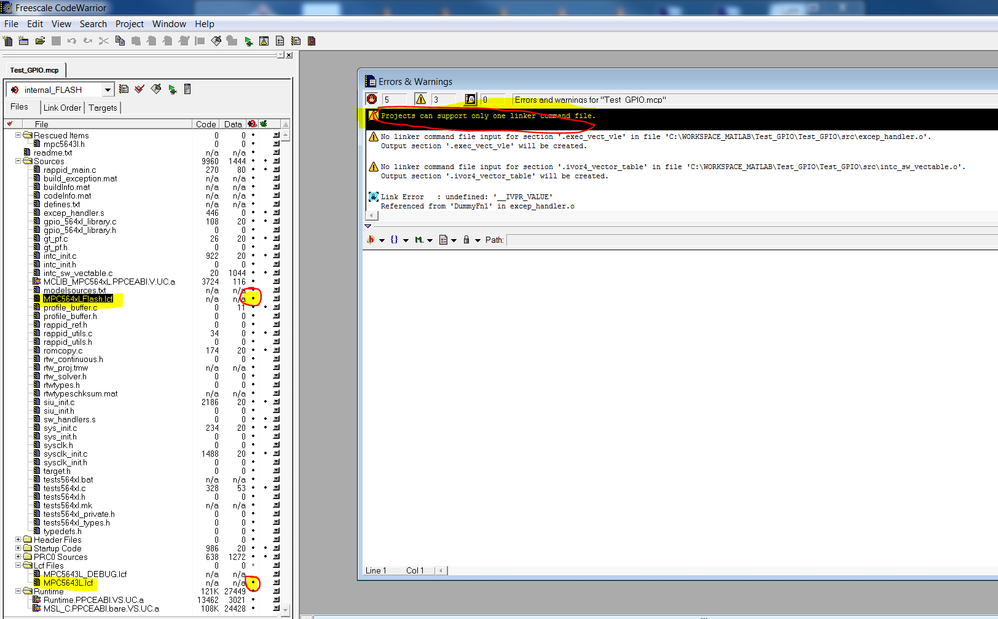Toggle the errors filter stop-sign button
Viewport: 998px width, 619px height.
pos(372,99)
